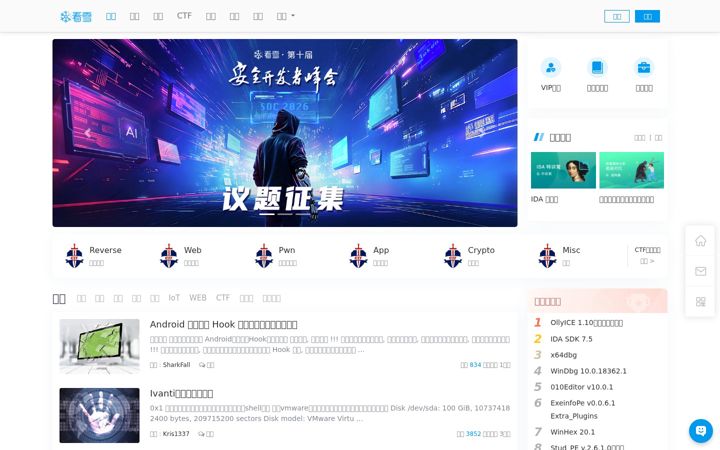Switch to the CTF topic tab
Image resolution: width=720 pixels, height=450 pixels.
pyautogui.click(x=223, y=298)
